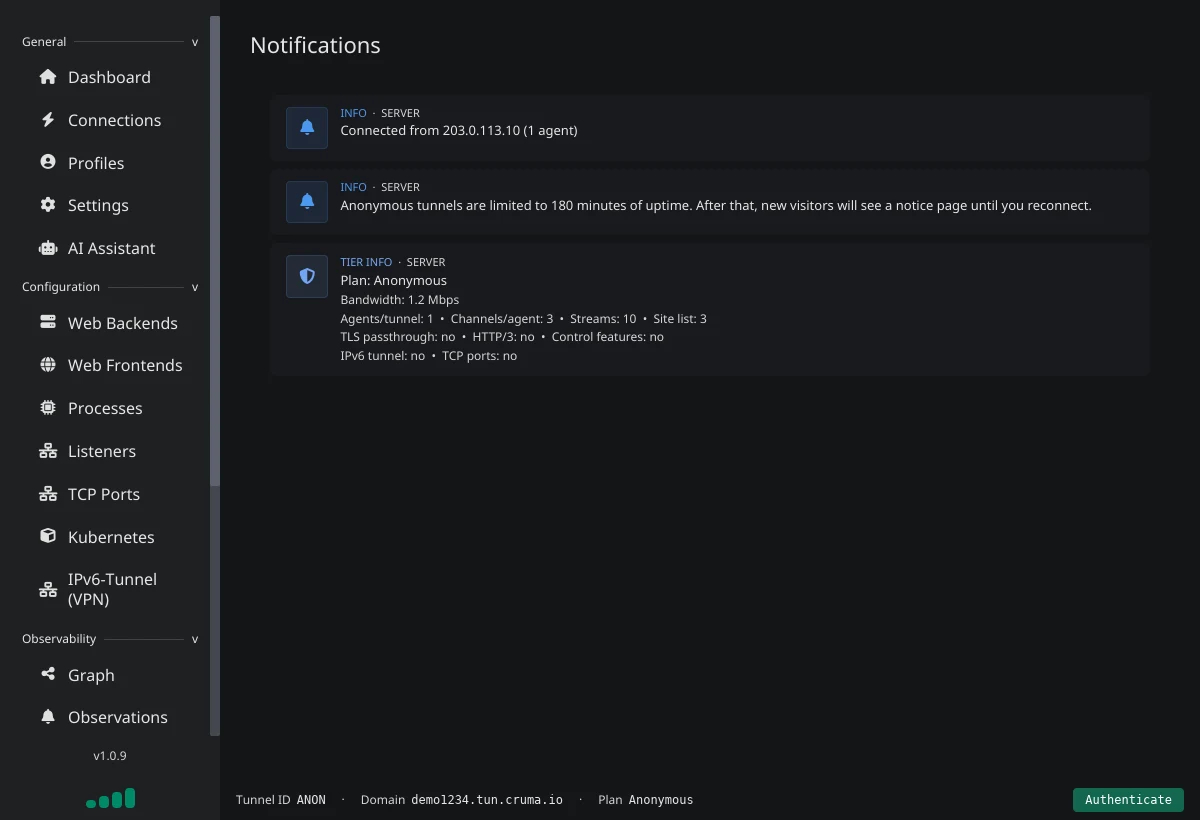Screen dimensions: 1200x820
Task: Click the shield icon of Tier Info
Action: pyautogui.click(x=307, y=276)
